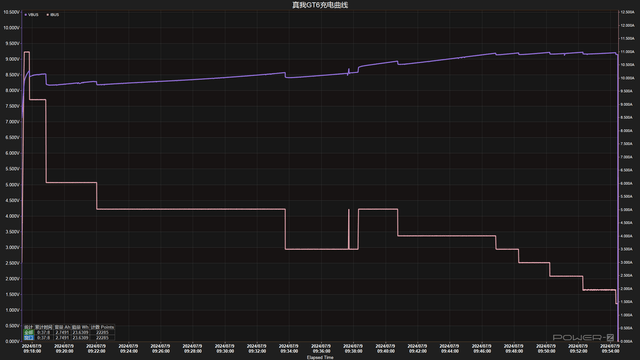
Task: Click the Wh column header in stats table
Action: (80, 327)
